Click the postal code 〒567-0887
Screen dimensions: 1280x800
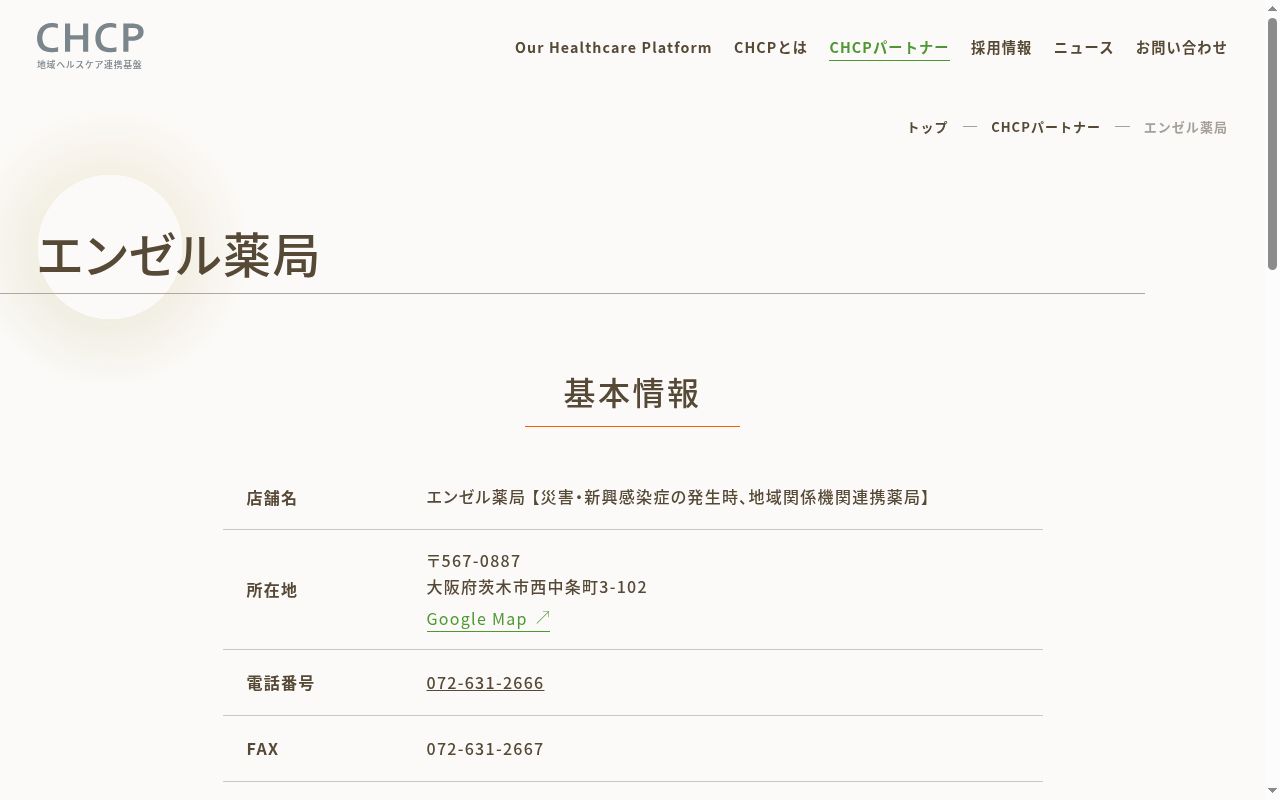pos(474,560)
